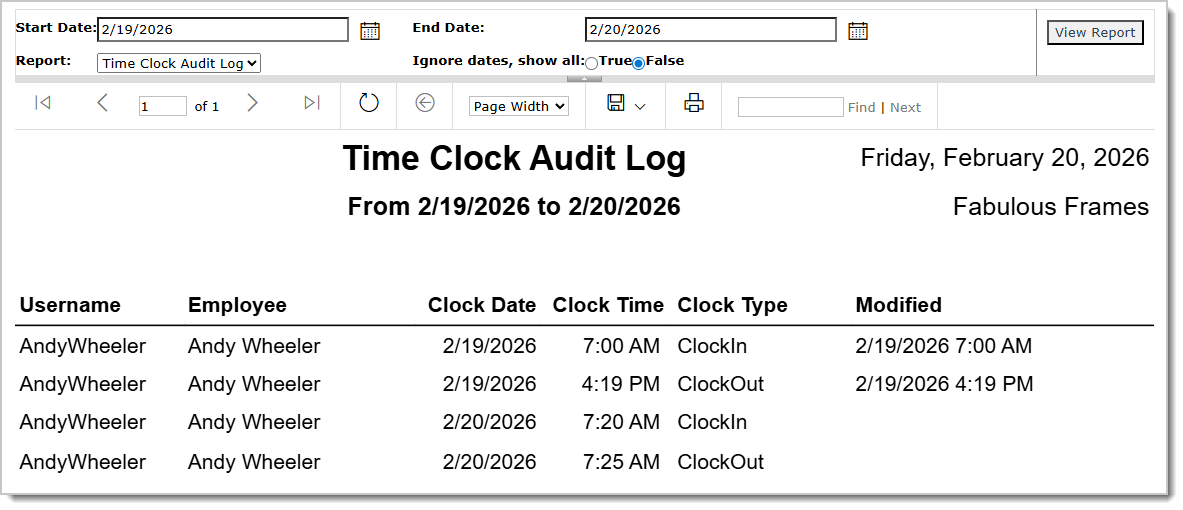The height and width of the screenshot is (510, 1183).
Task: Go to first page of report
Action: tap(42, 103)
